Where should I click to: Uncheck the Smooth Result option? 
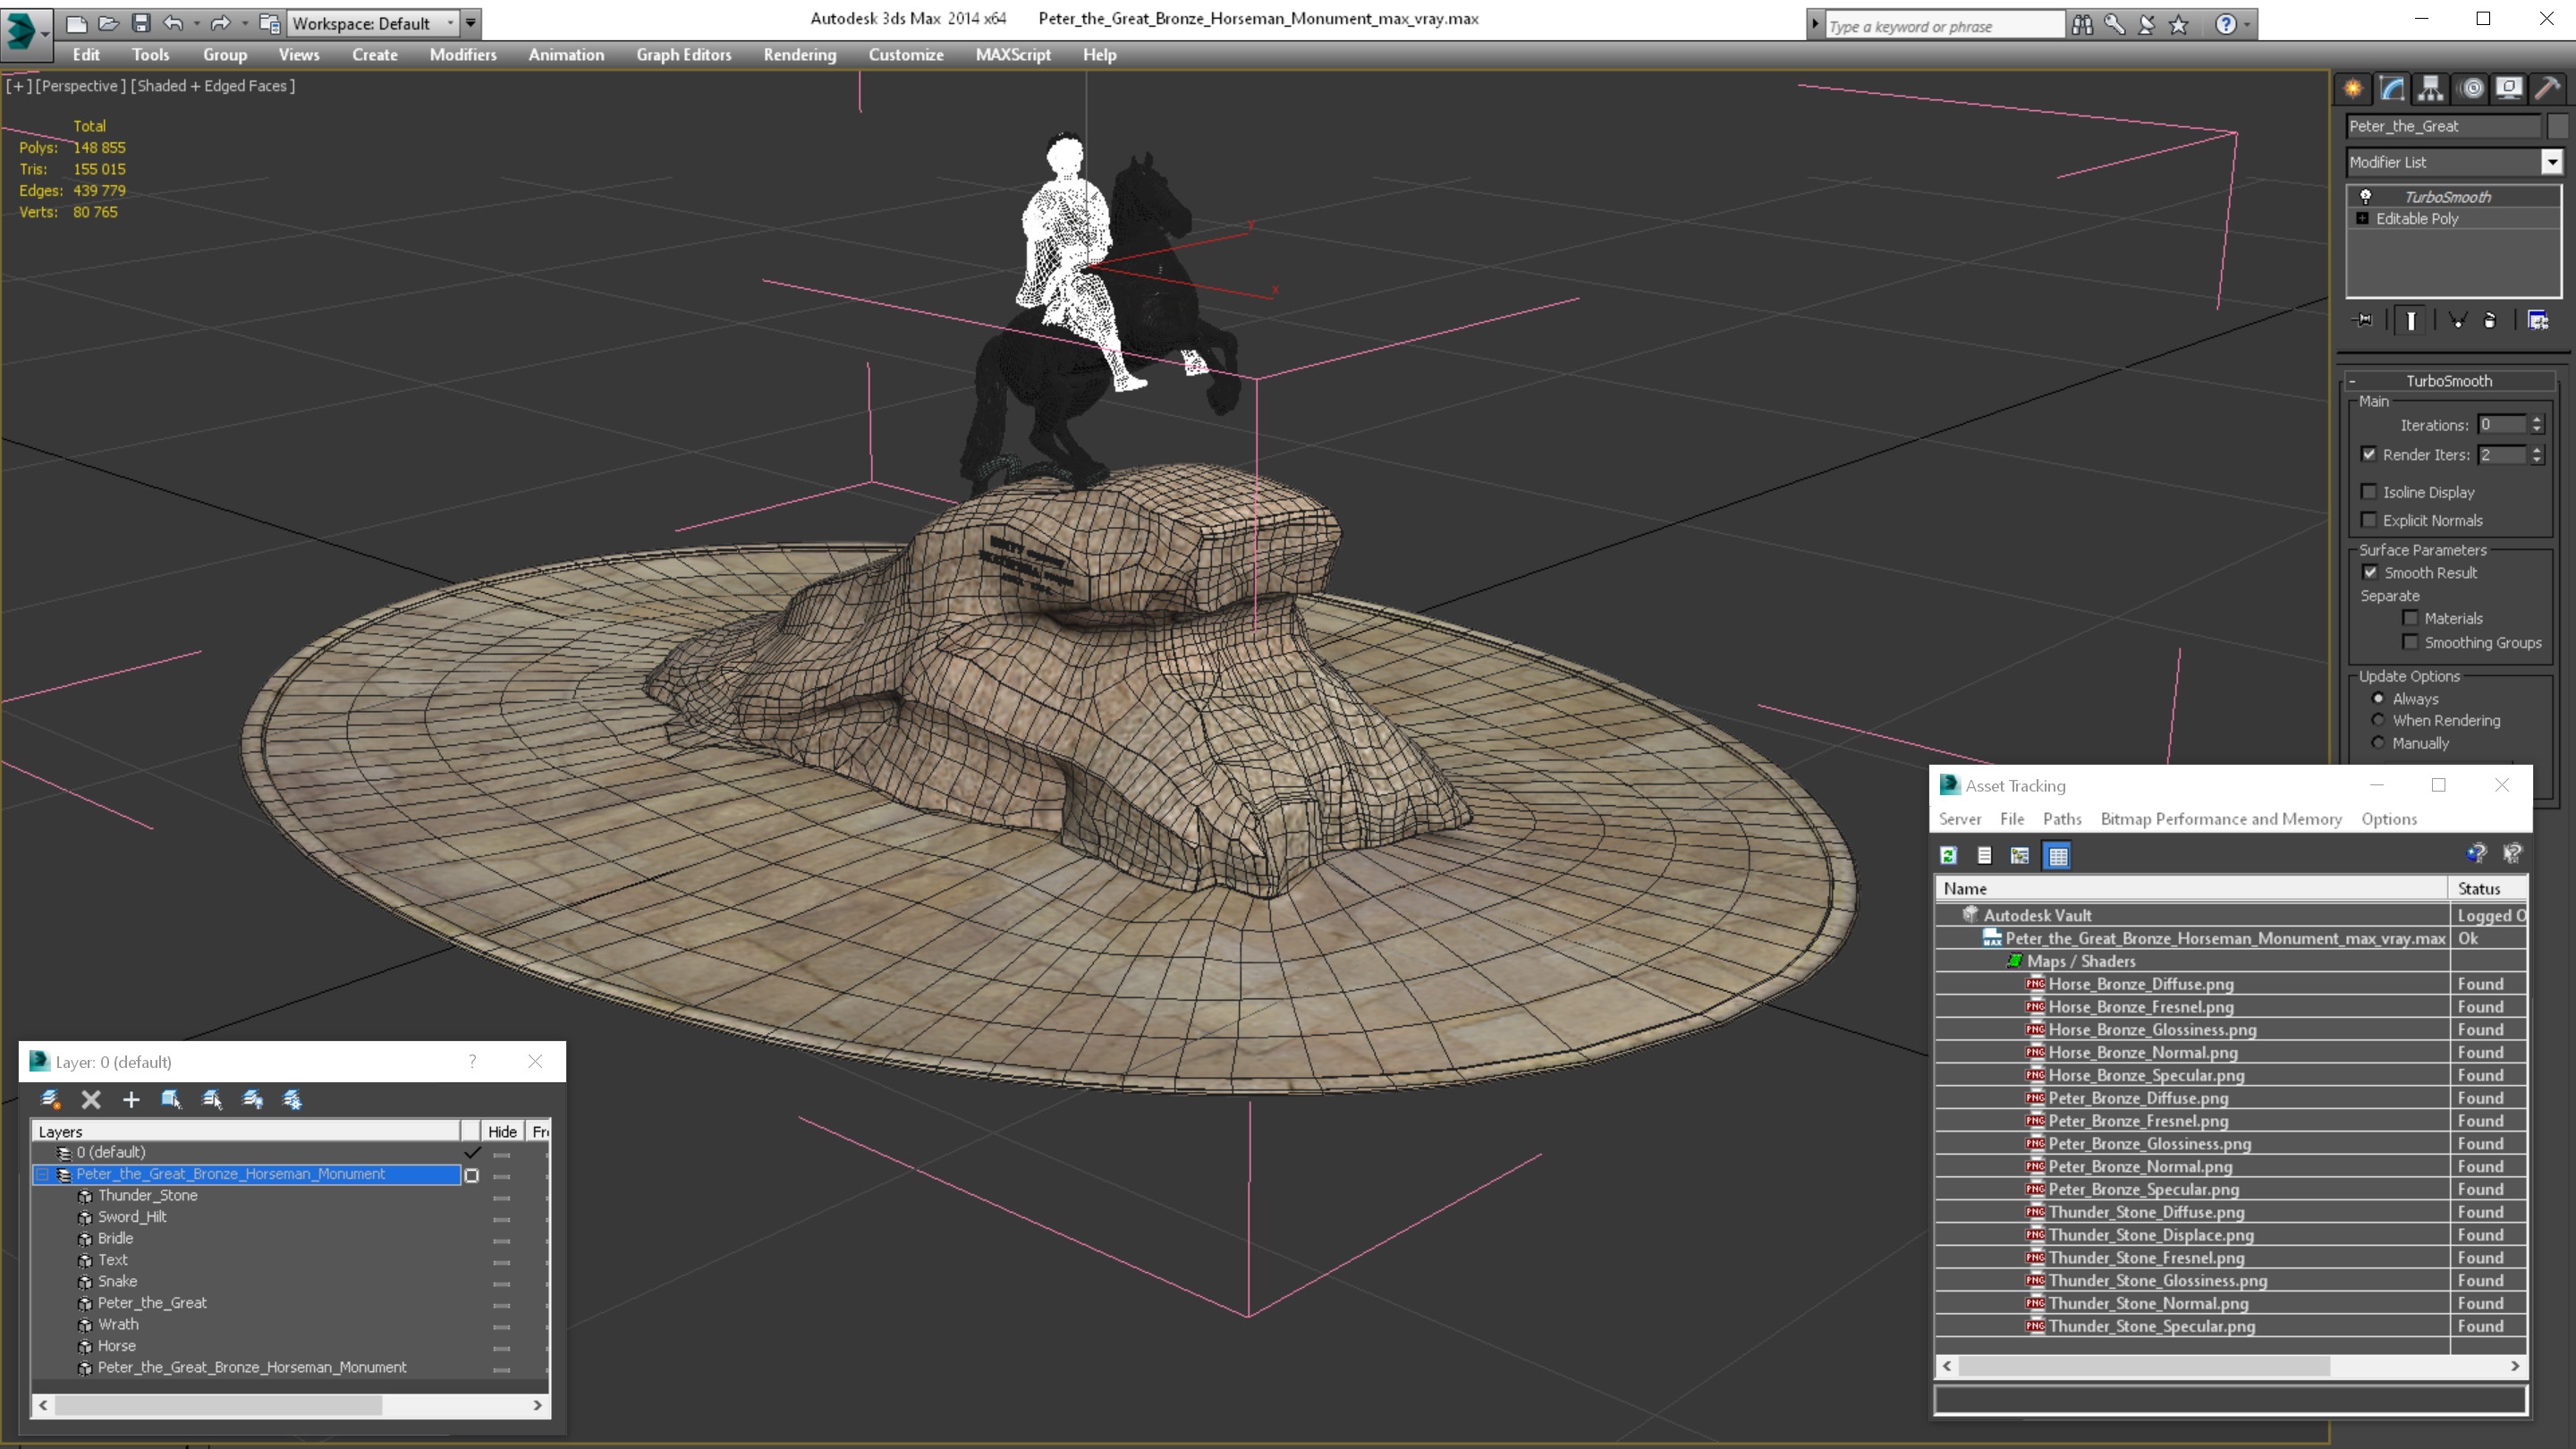(x=2370, y=573)
